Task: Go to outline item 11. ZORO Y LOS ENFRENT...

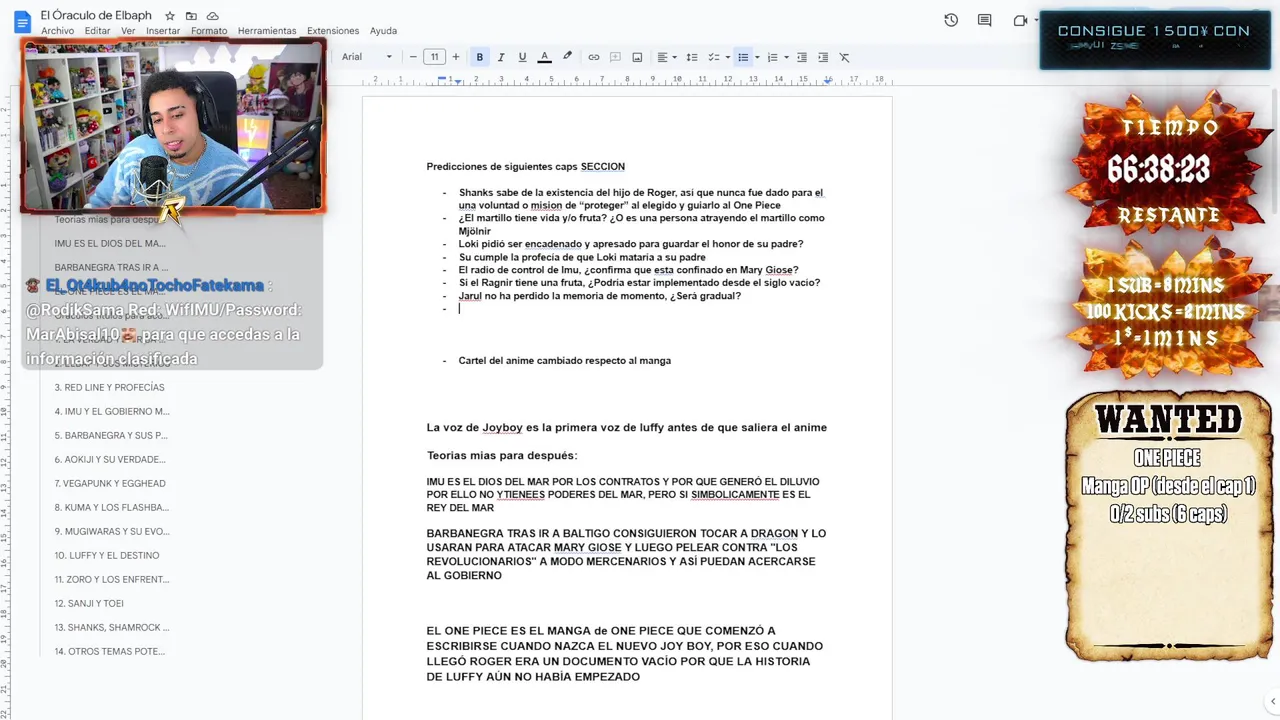Action: (112, 579)
